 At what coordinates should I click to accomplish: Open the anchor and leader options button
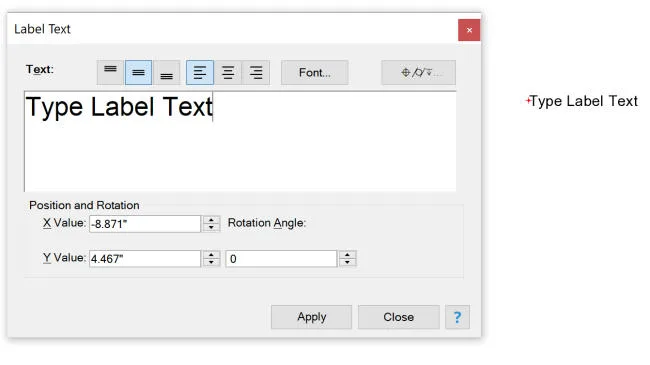[x=418, y=73]
